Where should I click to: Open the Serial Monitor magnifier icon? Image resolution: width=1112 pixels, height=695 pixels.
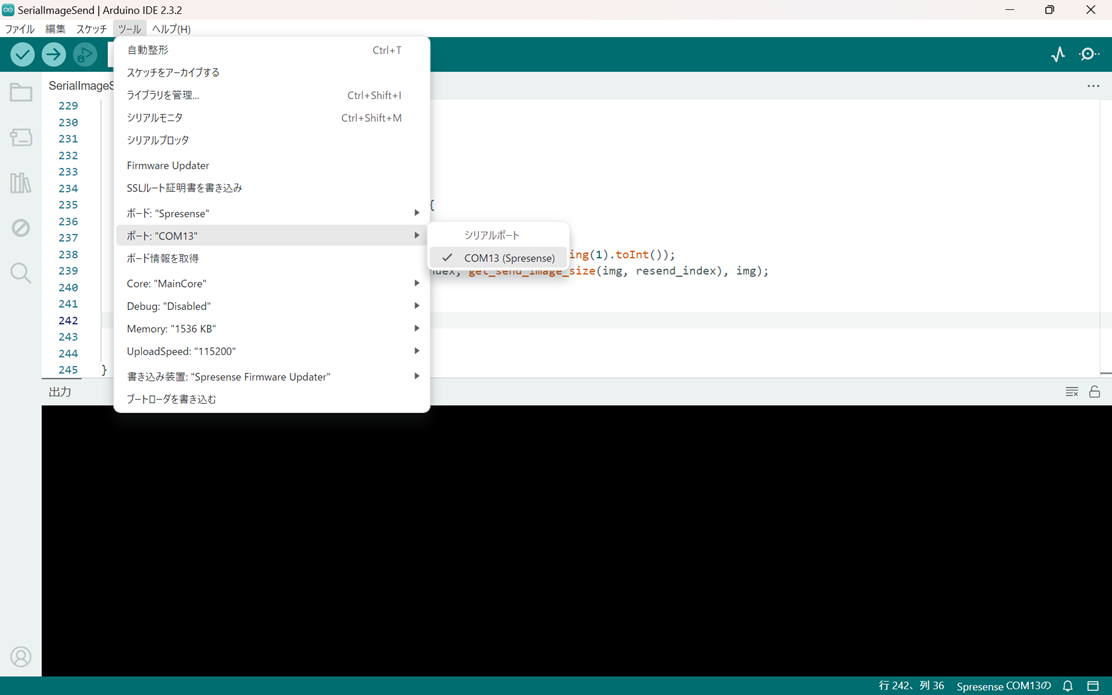click(x=1089, y=55)
